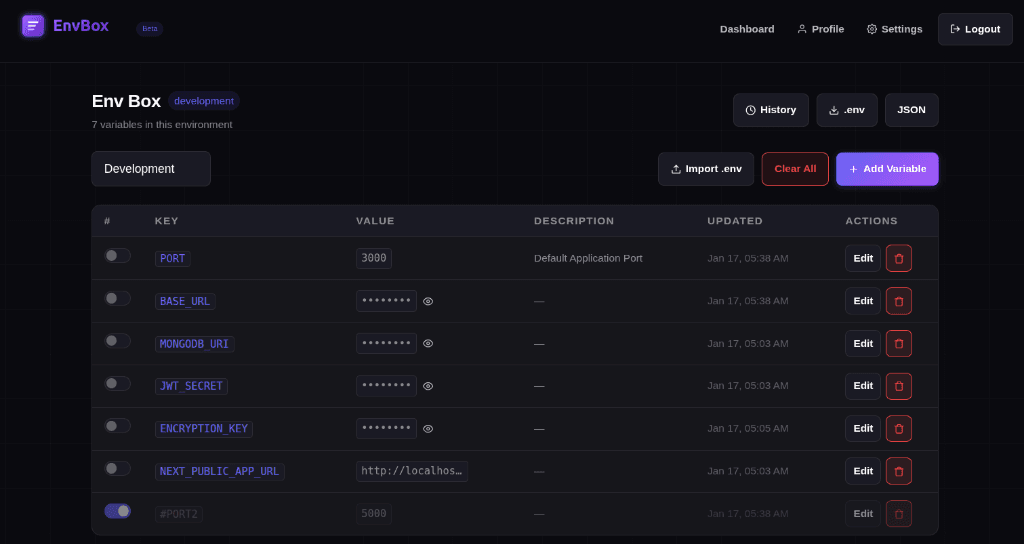Screen dimensions: 1024x544
Task: Toggle the switch for the ENCRYPTION_KEY row
Action: click(118, 426)
